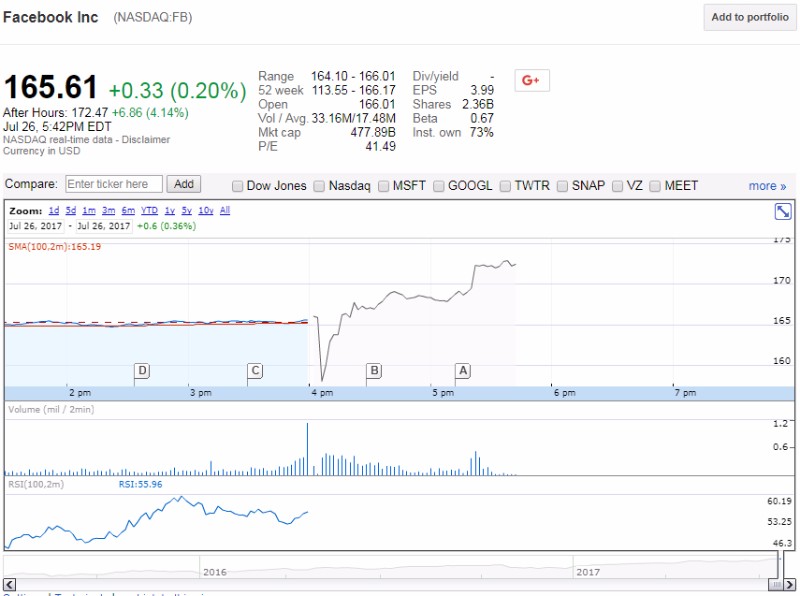This screenshot has height=596, width=800.
Task: Open the Disclaimer link
Action: 145,139
